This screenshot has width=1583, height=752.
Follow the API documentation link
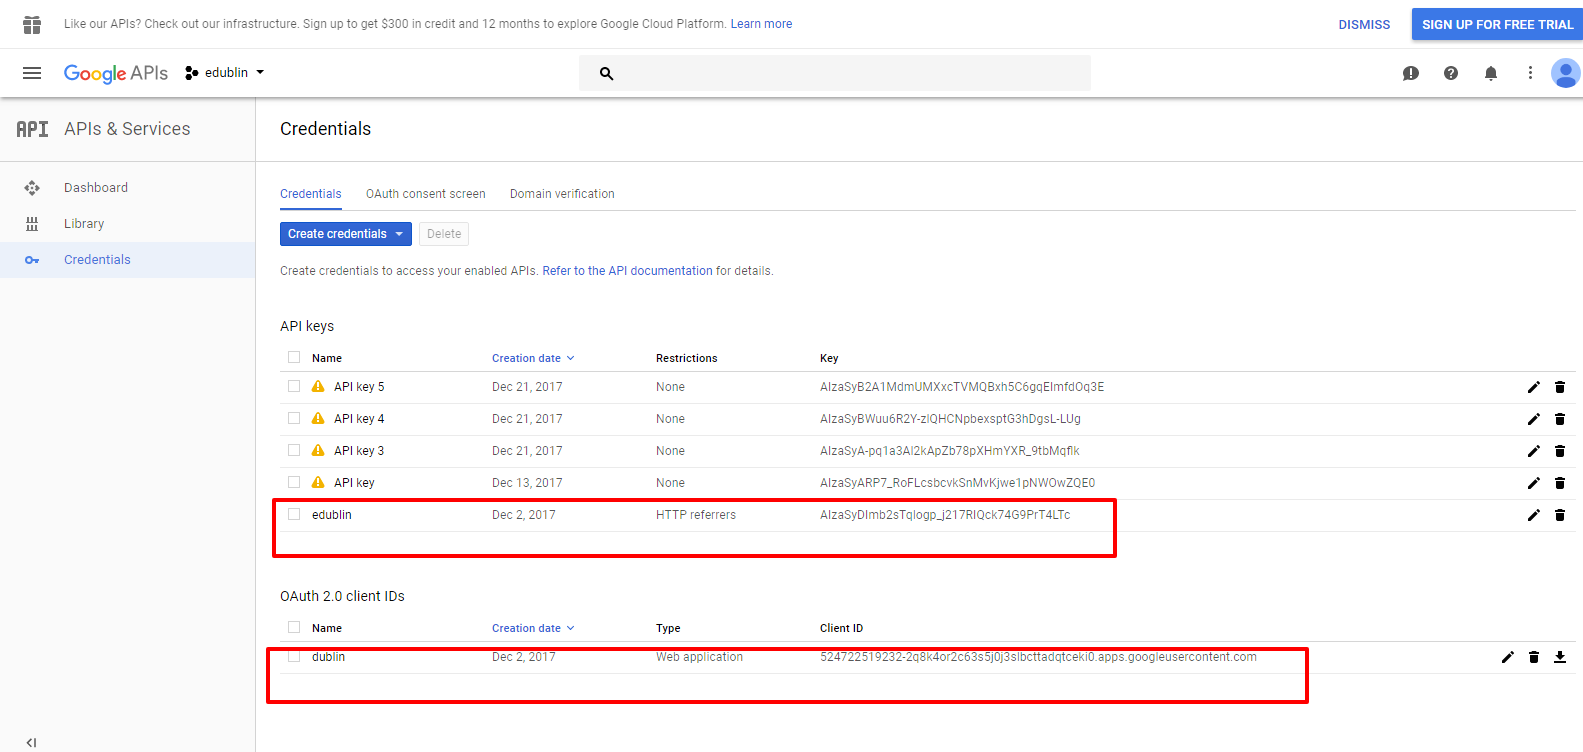627,271
